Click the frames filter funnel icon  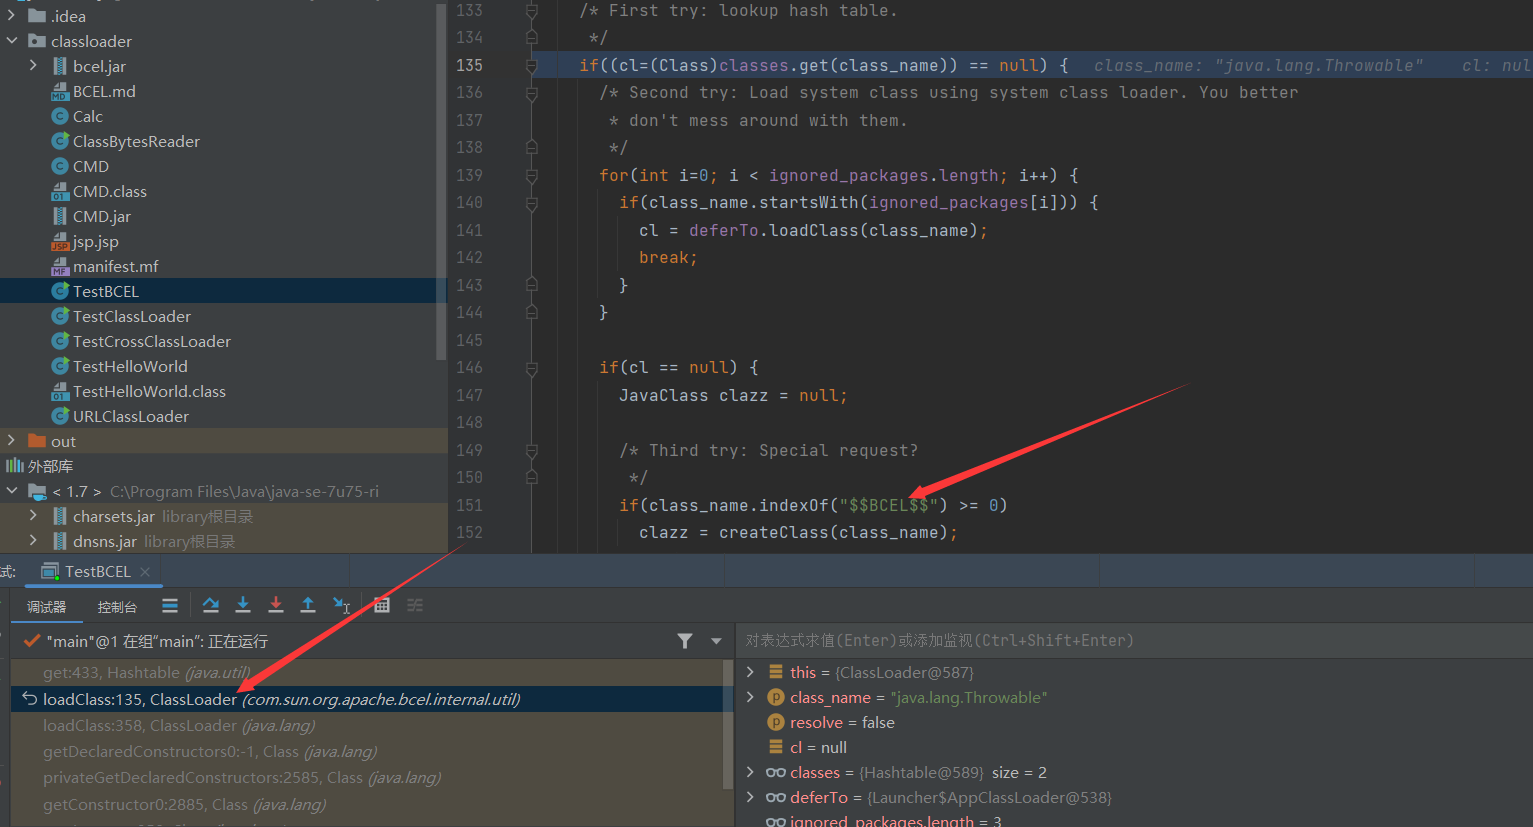tap(685, 641)
